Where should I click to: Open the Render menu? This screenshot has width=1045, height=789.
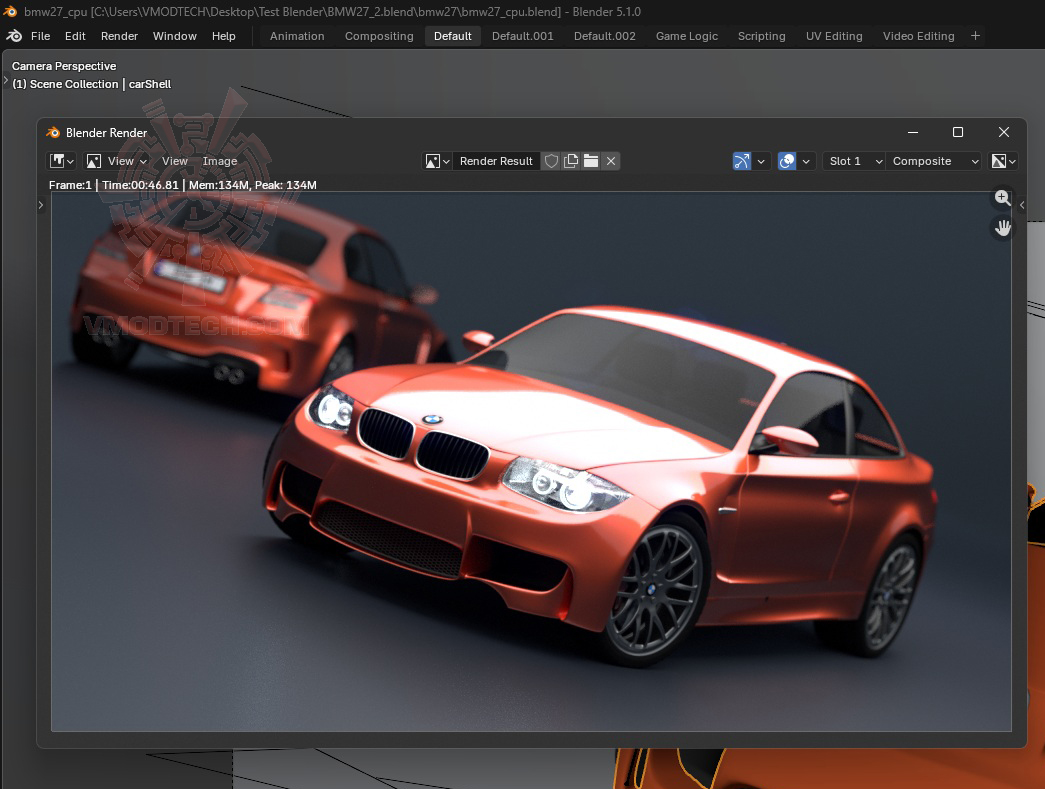pyautogui.click(x=119, y=36)
